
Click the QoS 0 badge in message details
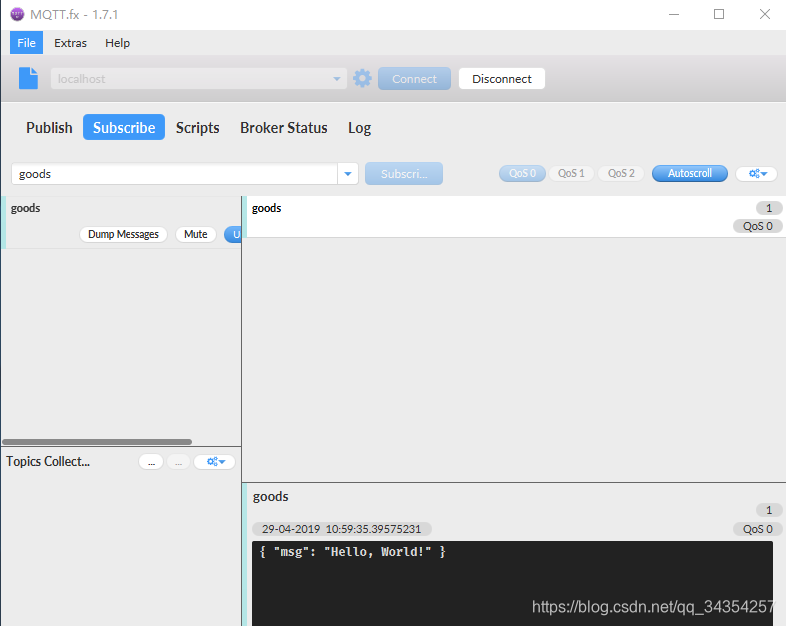coord(757,529)
